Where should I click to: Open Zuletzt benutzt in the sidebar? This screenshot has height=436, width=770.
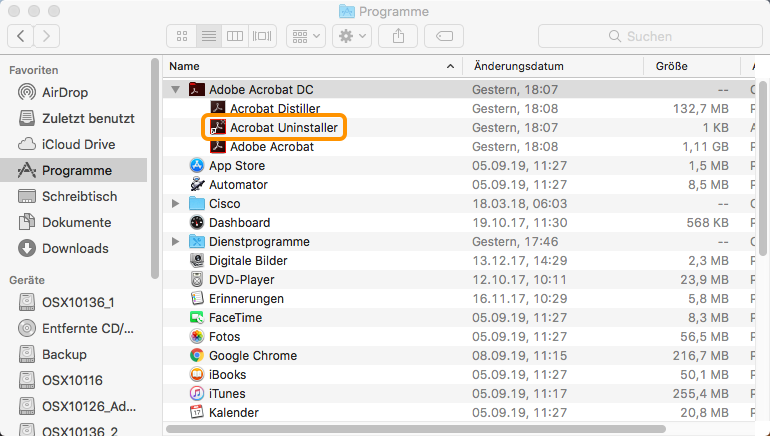[x=76, y=118]
